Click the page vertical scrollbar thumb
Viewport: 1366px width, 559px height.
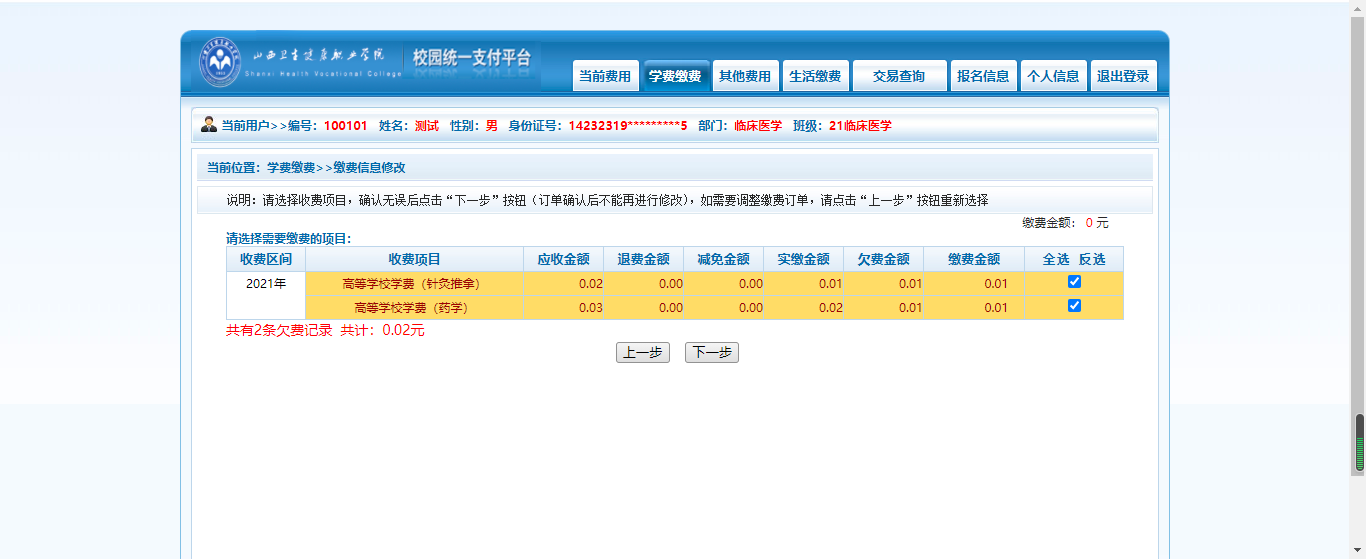tap(1359, 442)
